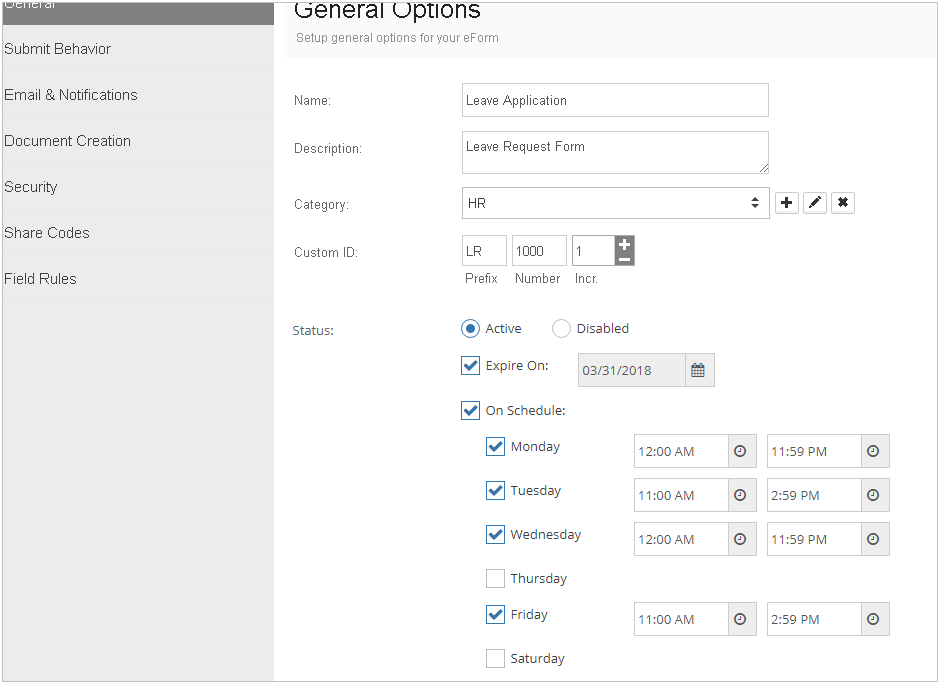
Task: Open Friday start time clock picker
Action: point(741,619)
